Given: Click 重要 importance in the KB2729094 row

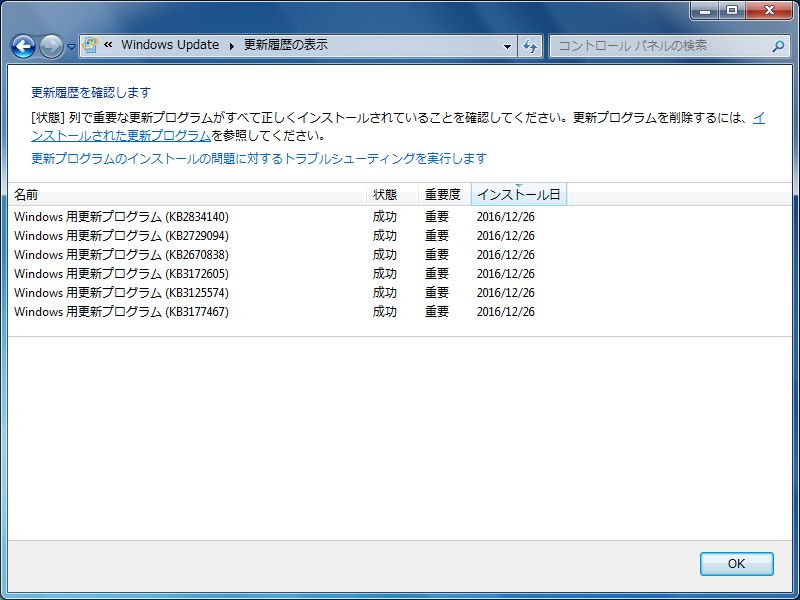Looking at the screenshot, I should 437,236.
